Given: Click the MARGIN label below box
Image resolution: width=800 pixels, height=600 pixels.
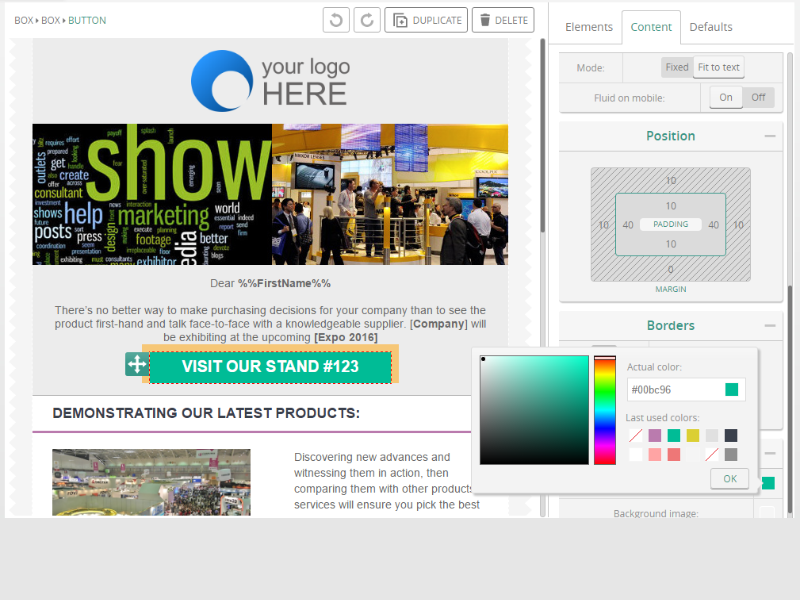Looking at the screenshot, I should (671, 289).
